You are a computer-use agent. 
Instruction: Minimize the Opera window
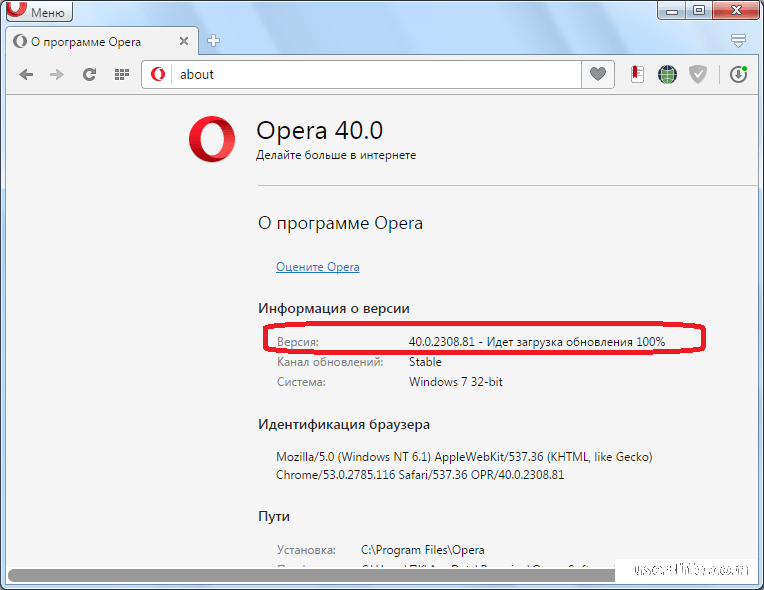tap(672, 10)
